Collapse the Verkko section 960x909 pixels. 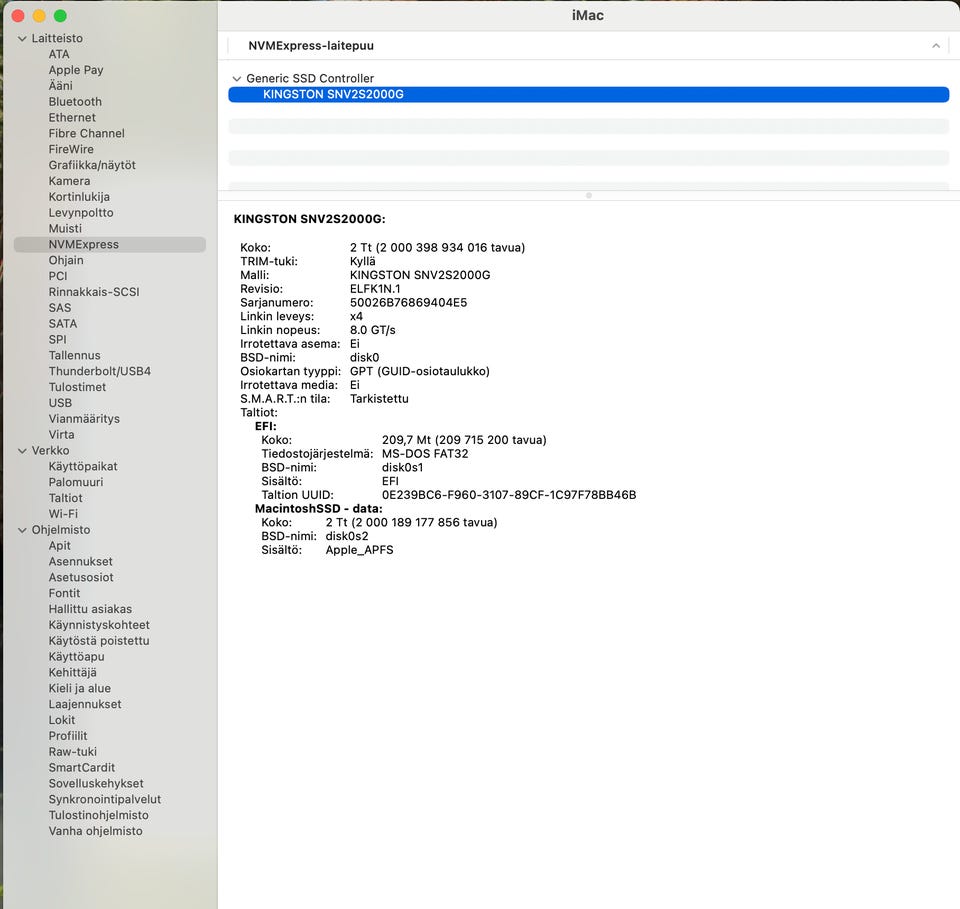point(22,451)
